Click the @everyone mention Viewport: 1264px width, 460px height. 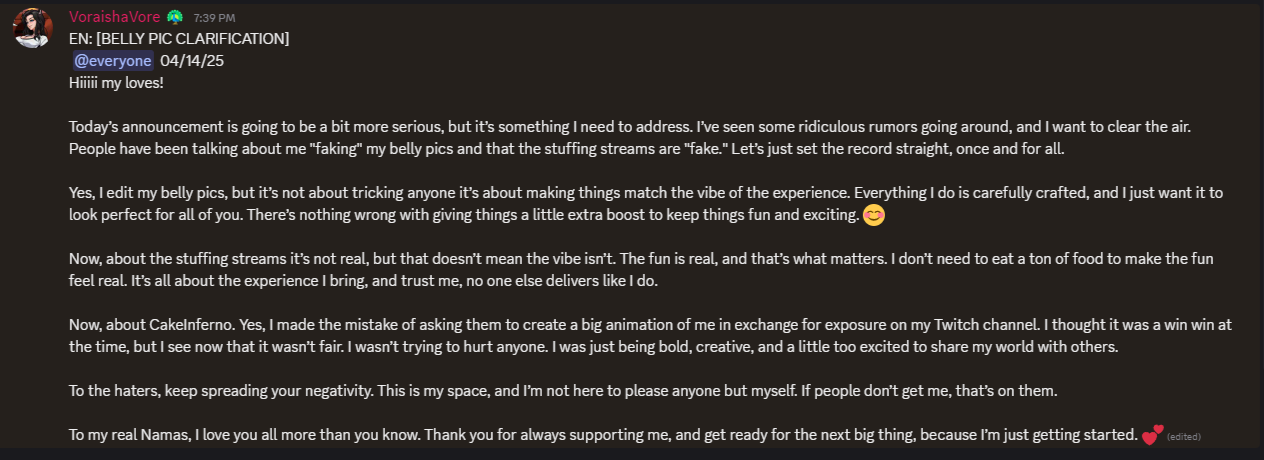(113, 61)
